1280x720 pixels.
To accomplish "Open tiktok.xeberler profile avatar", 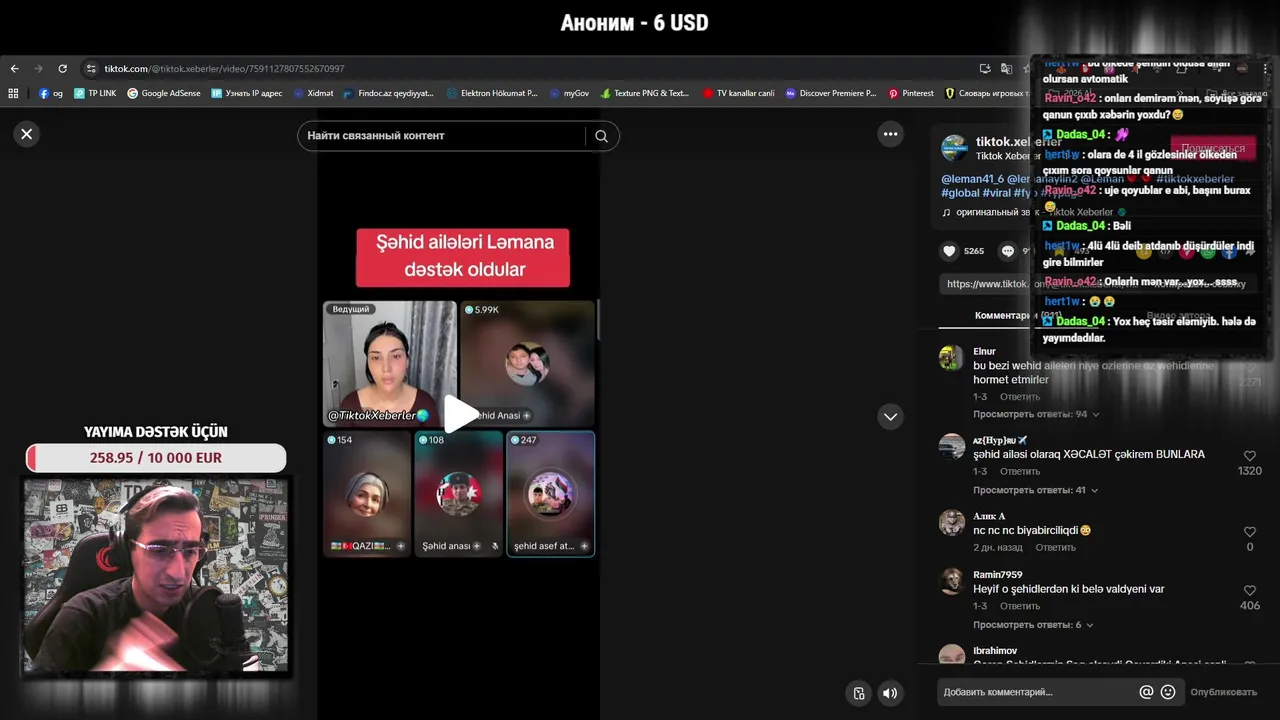I will coord(954,148).
